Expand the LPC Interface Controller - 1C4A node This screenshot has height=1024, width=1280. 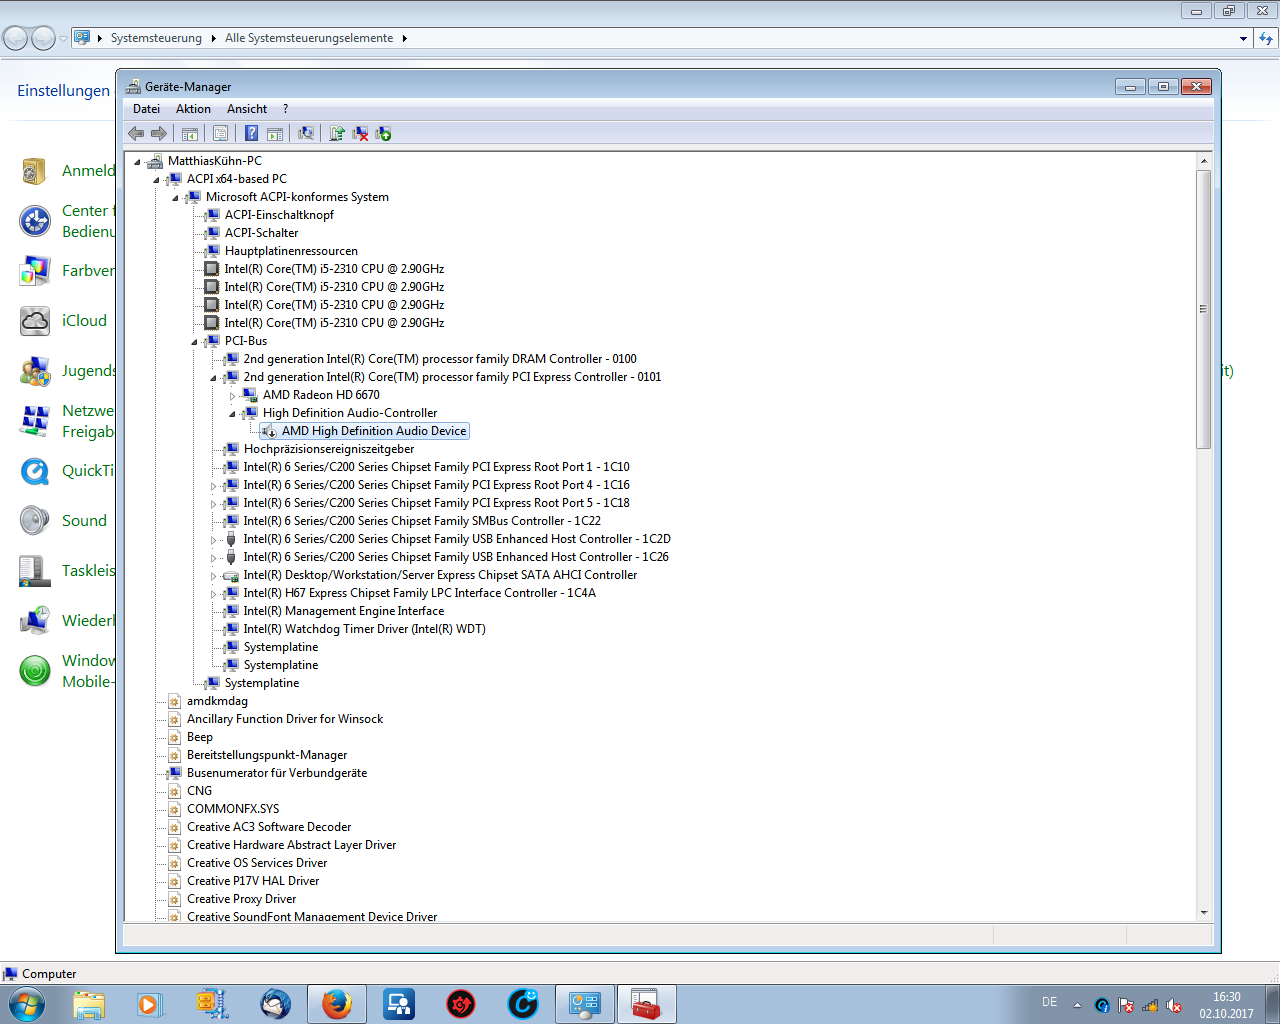pos(214,593)
